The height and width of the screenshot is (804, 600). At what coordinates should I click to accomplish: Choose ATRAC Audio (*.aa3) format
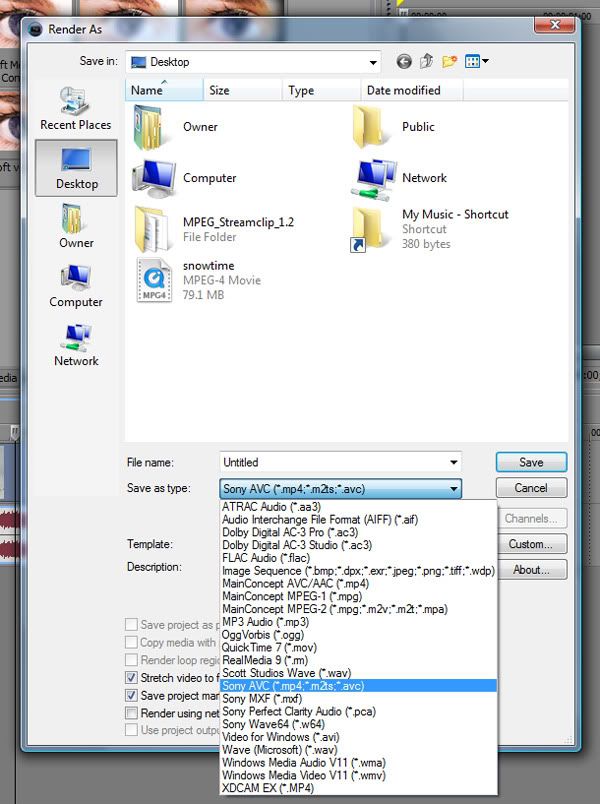[x=358, y=507]
